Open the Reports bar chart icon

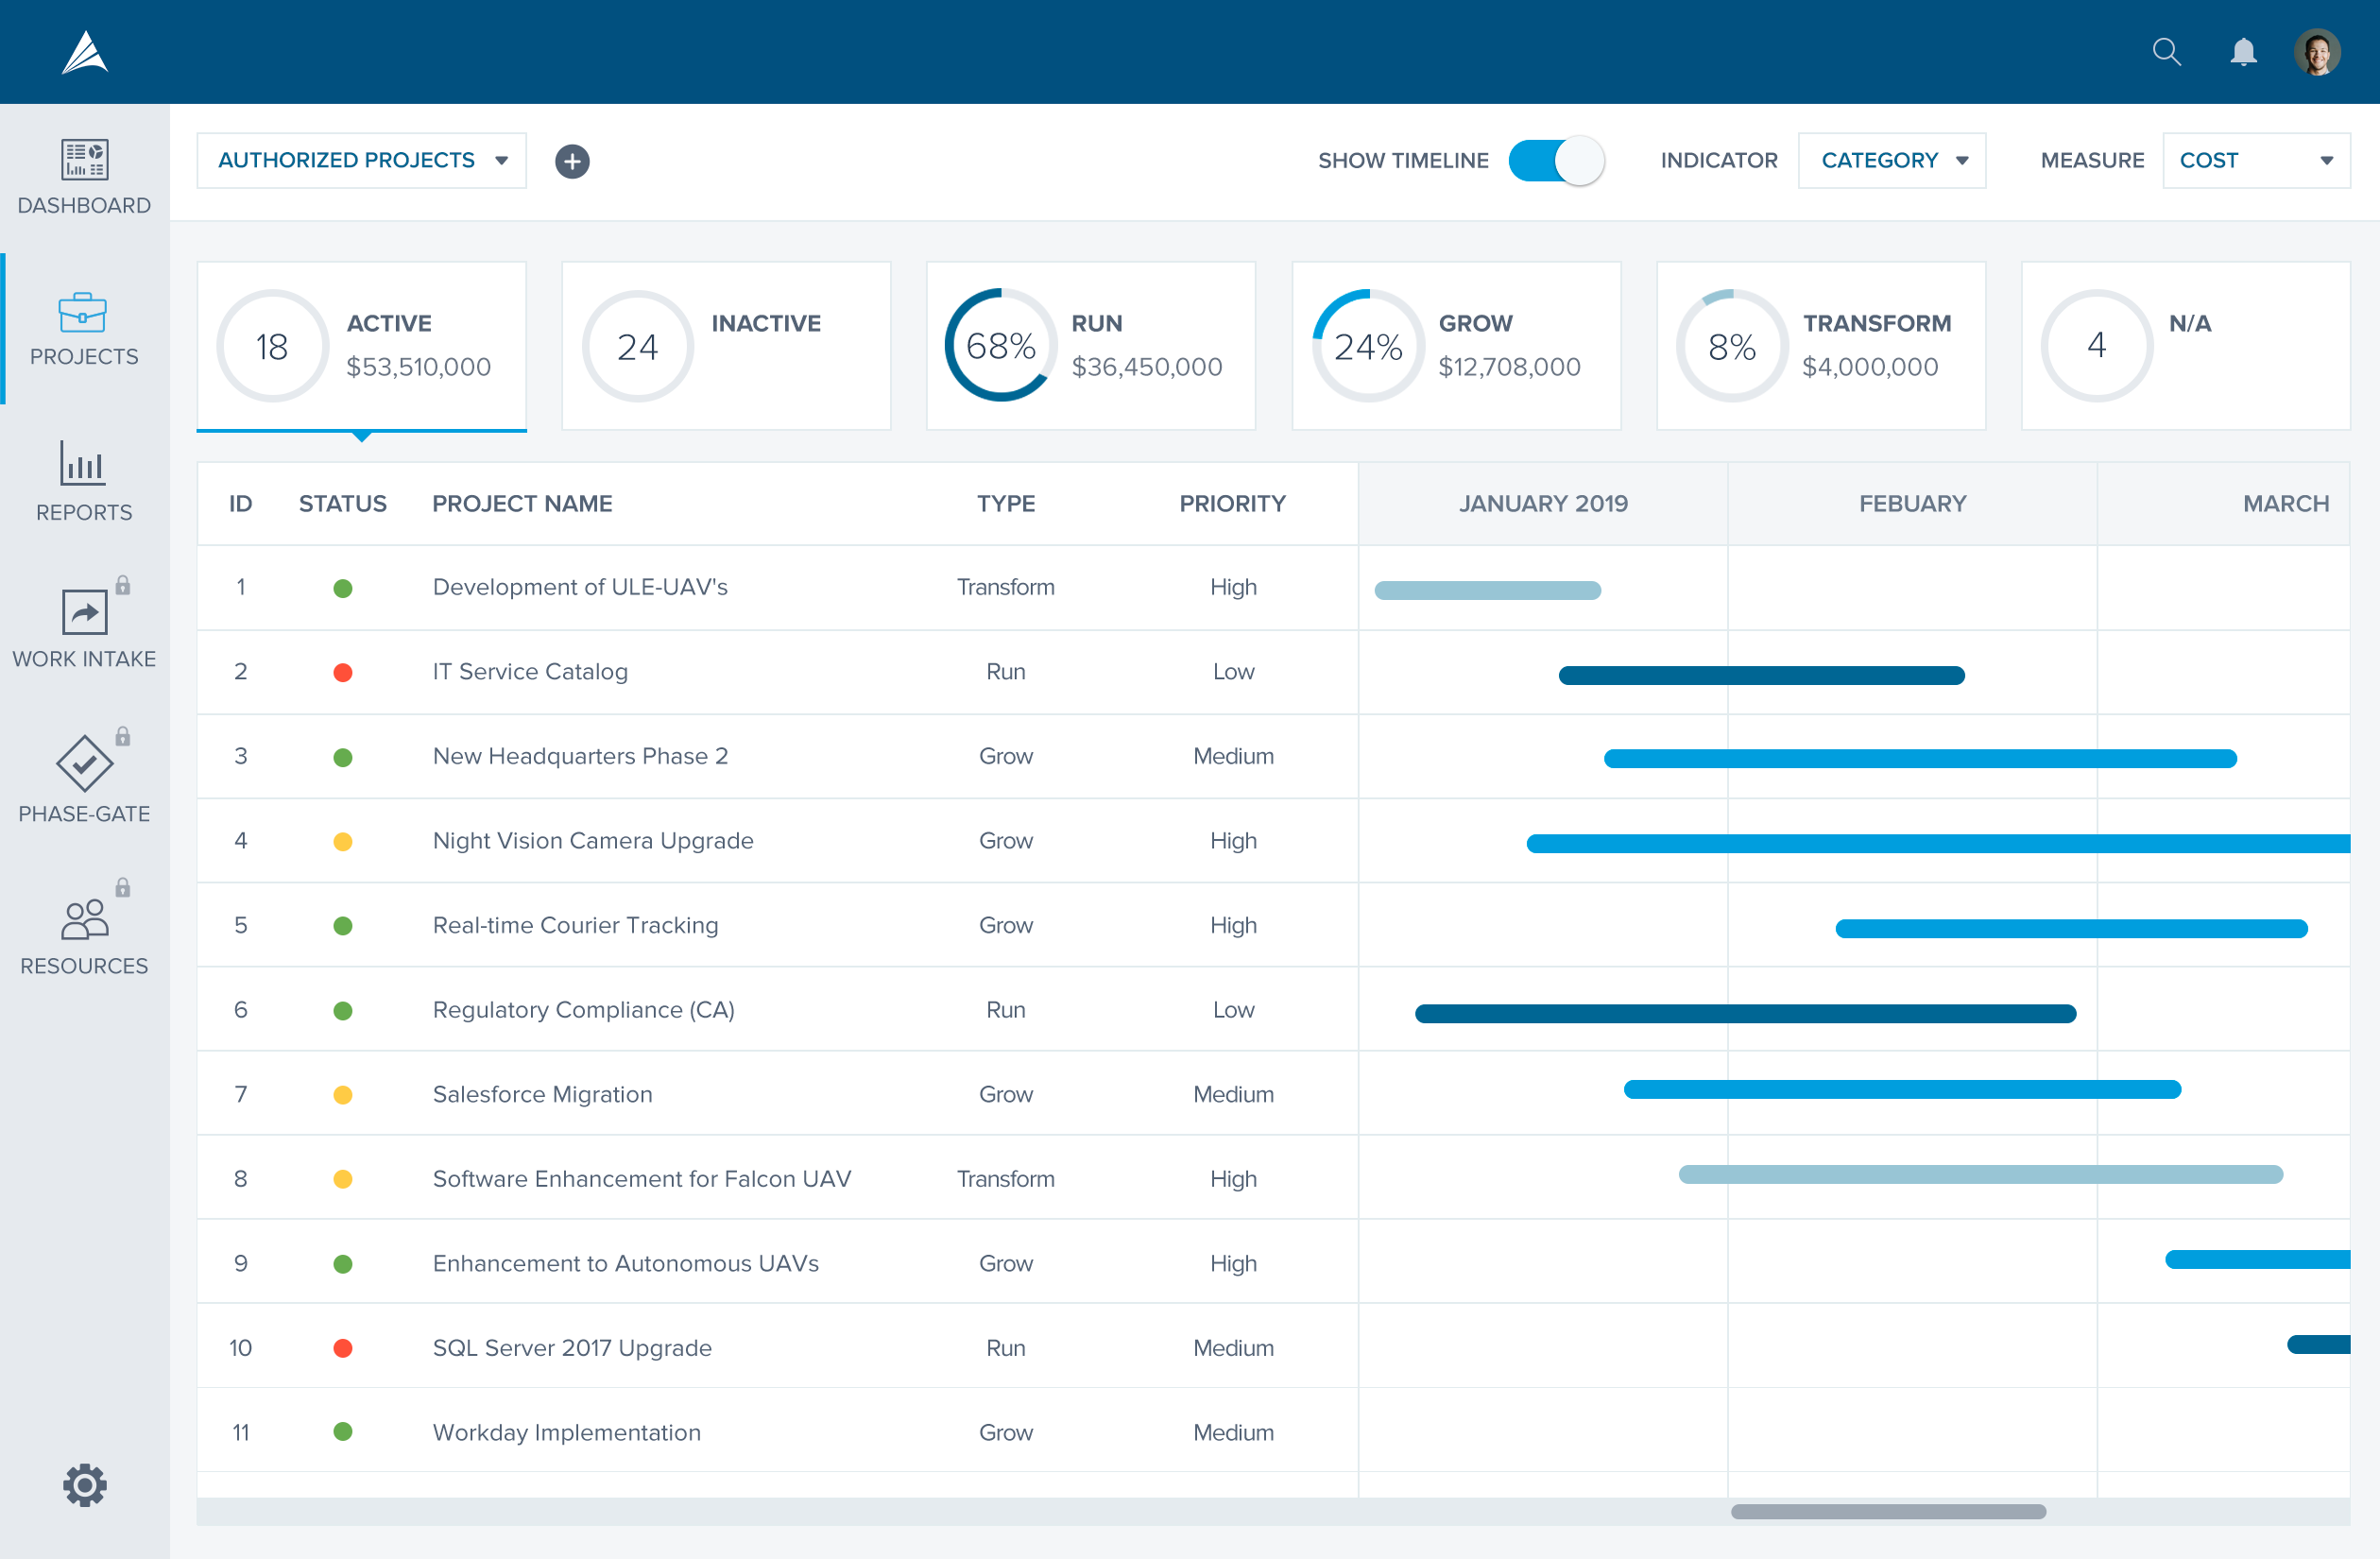(x=83, y=463)
